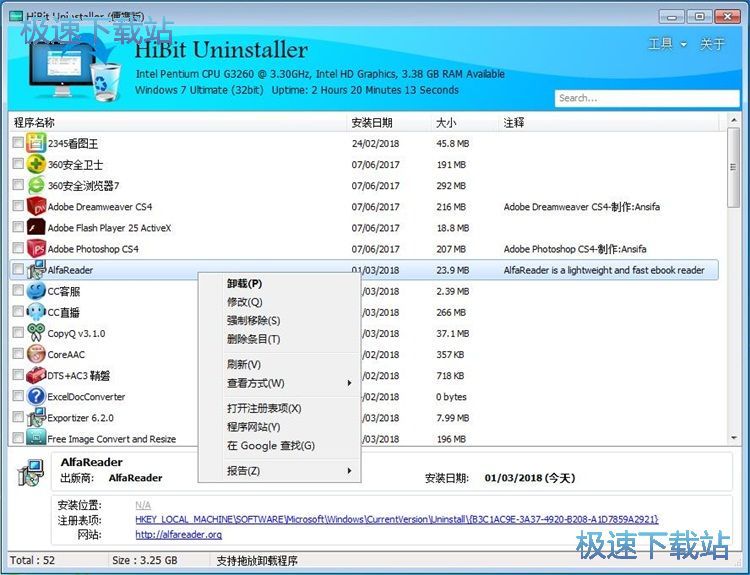Click the N/A install location link

pyautogui.click(x=143, y=505)
